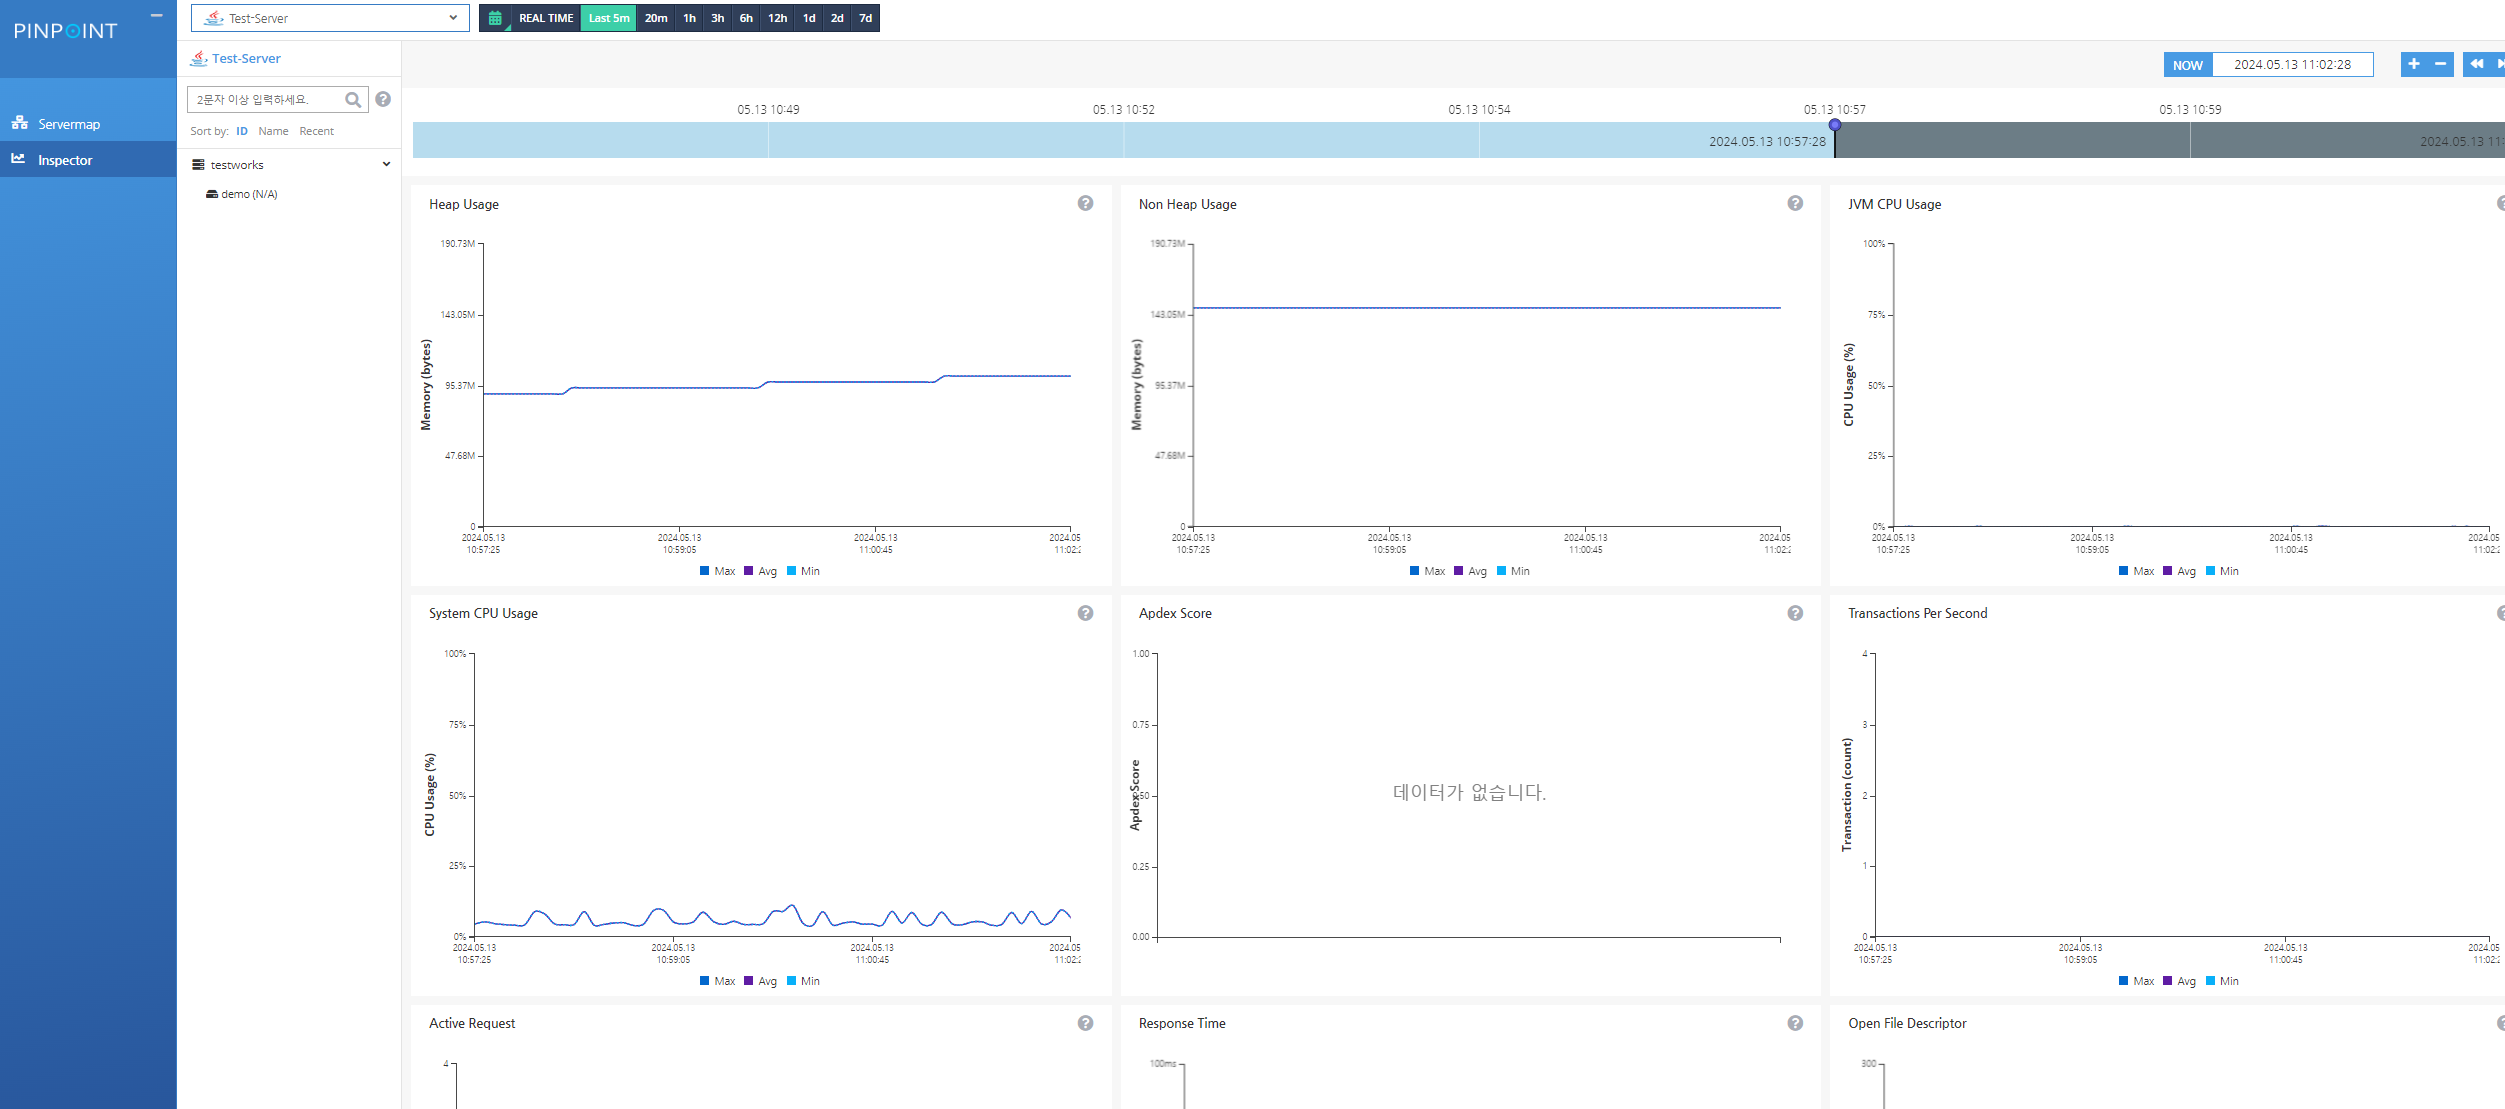Click the timeline position marker handle
The image size is (2505, 1109).
point(1835,125)
